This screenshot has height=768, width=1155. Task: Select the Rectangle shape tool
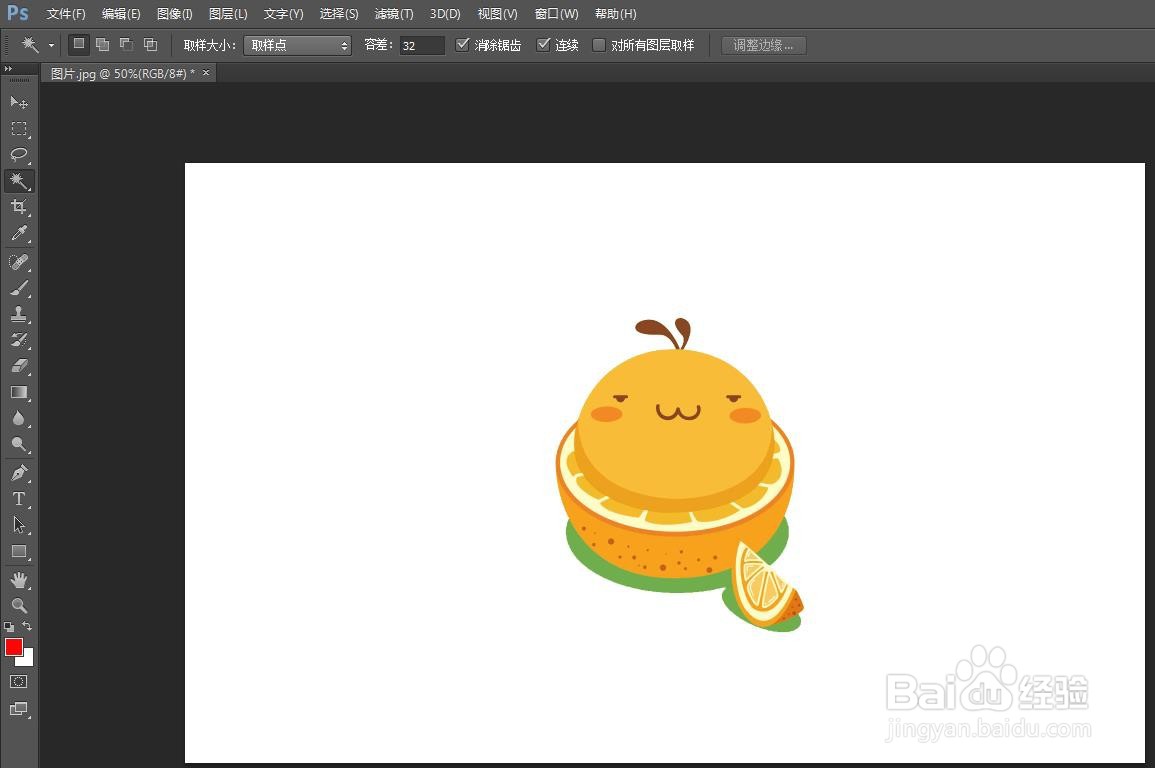pos(19,552)
